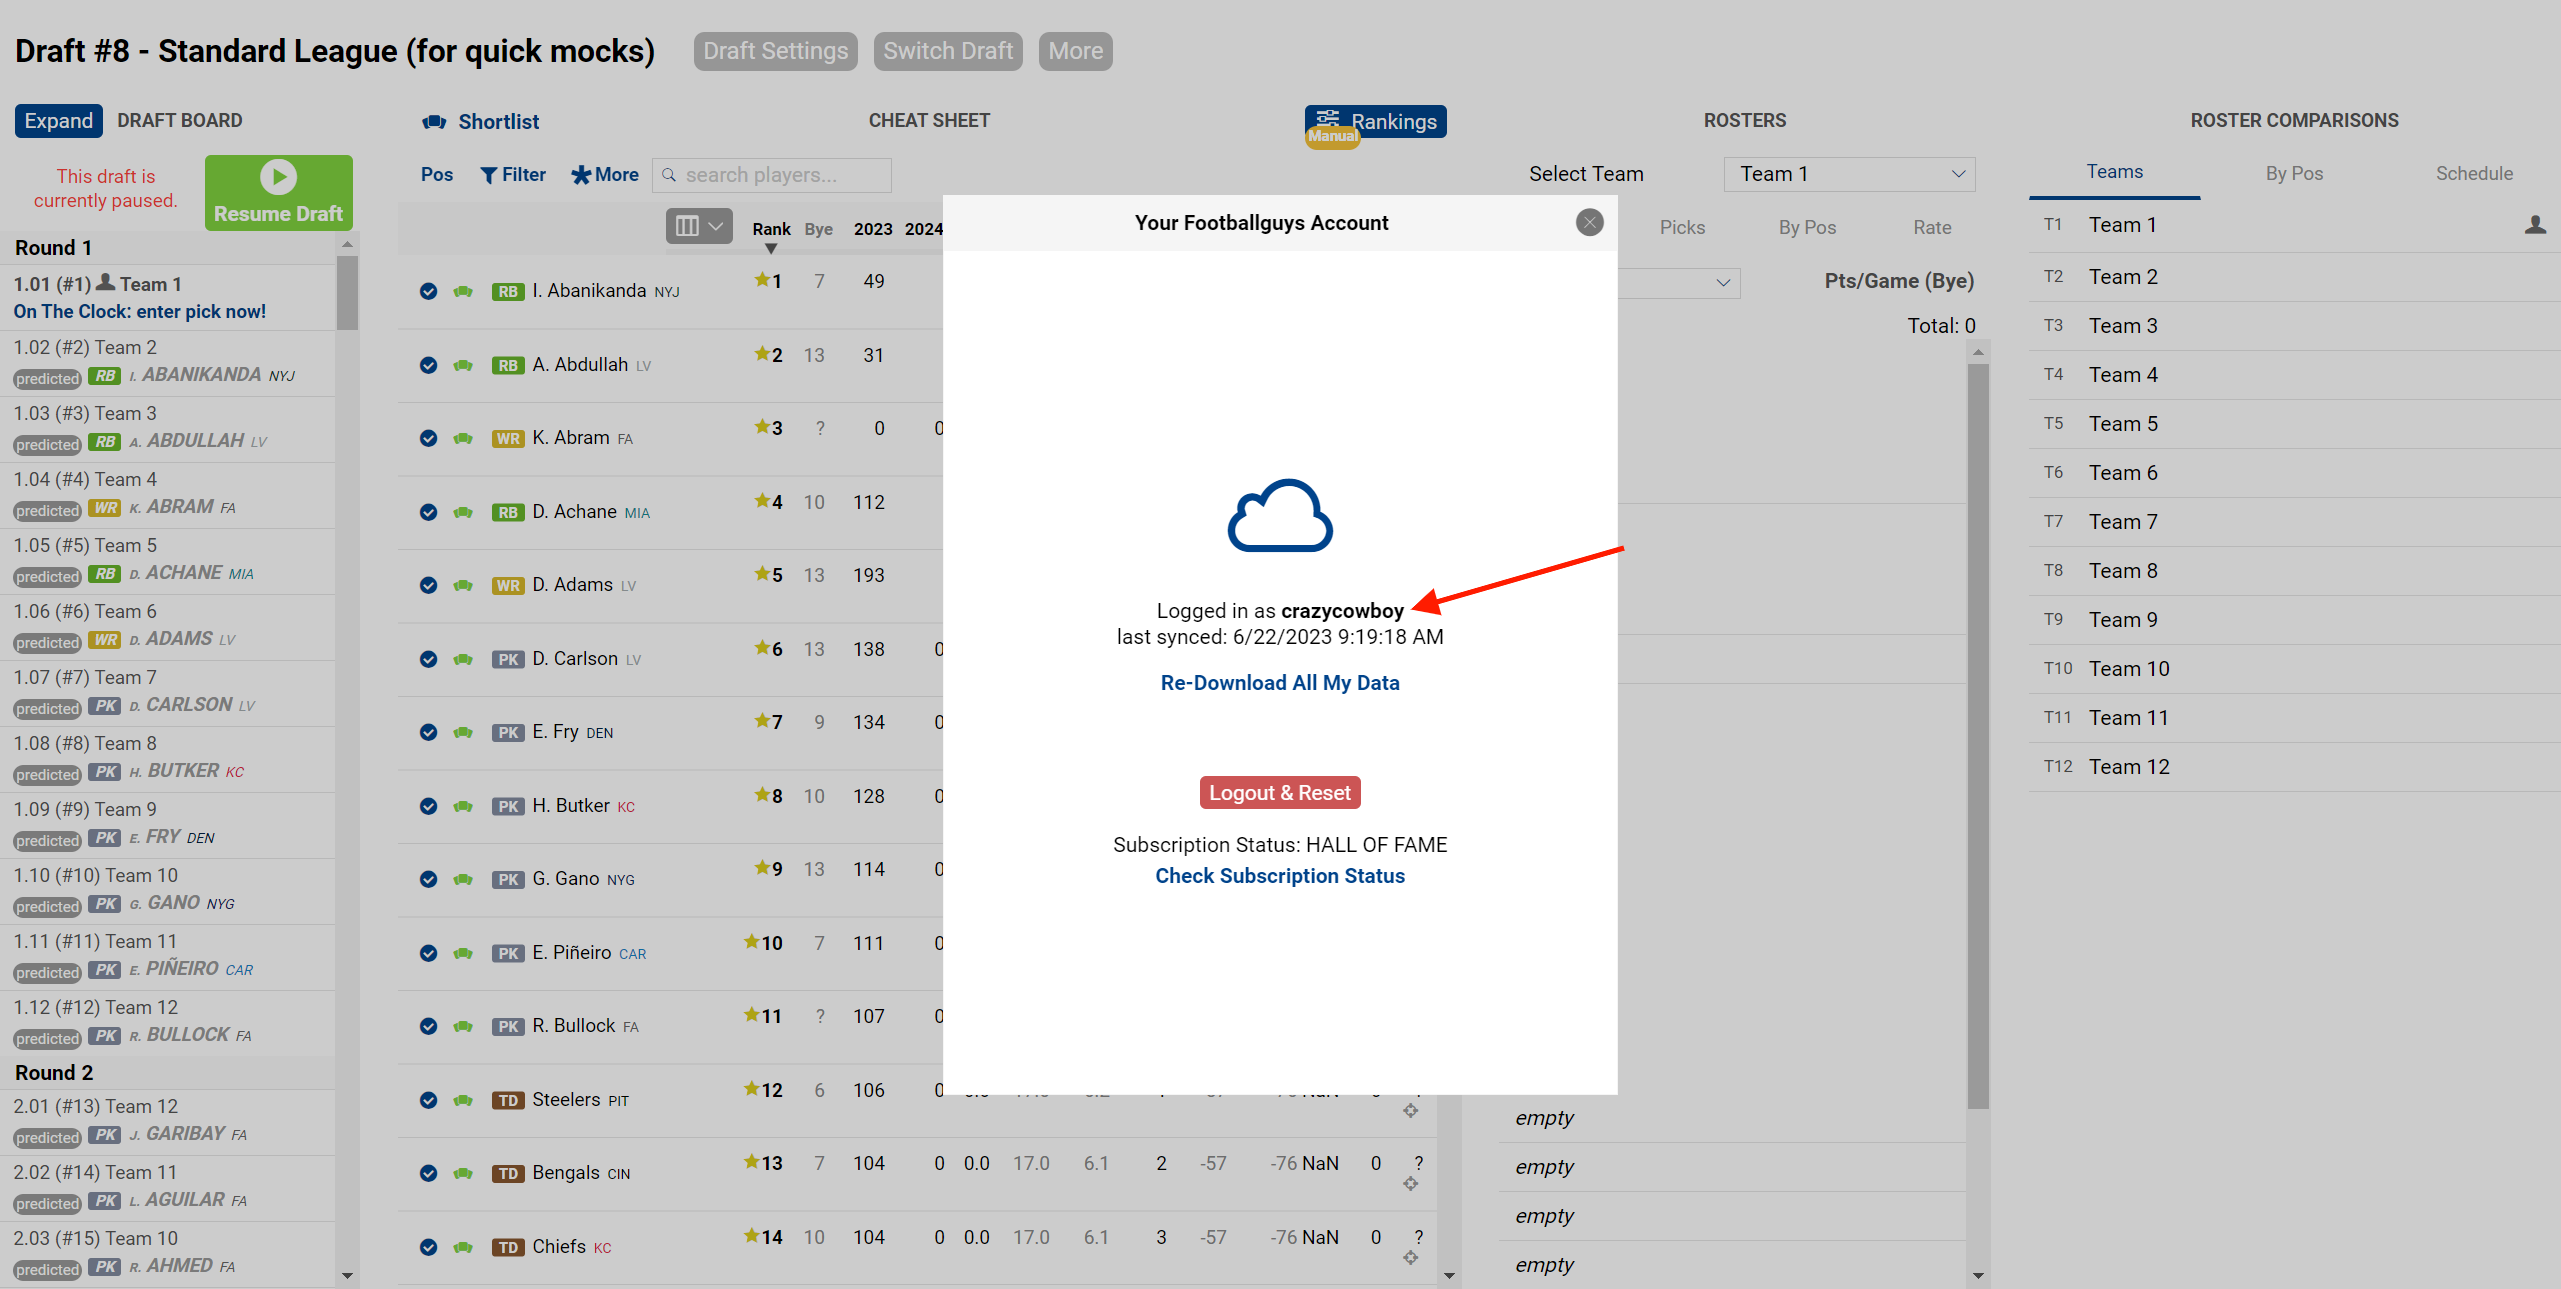Select pick 1.01 Team 1 on the clock
The width and height of the screenshot is (2561, 1289).
click(168, 298)
